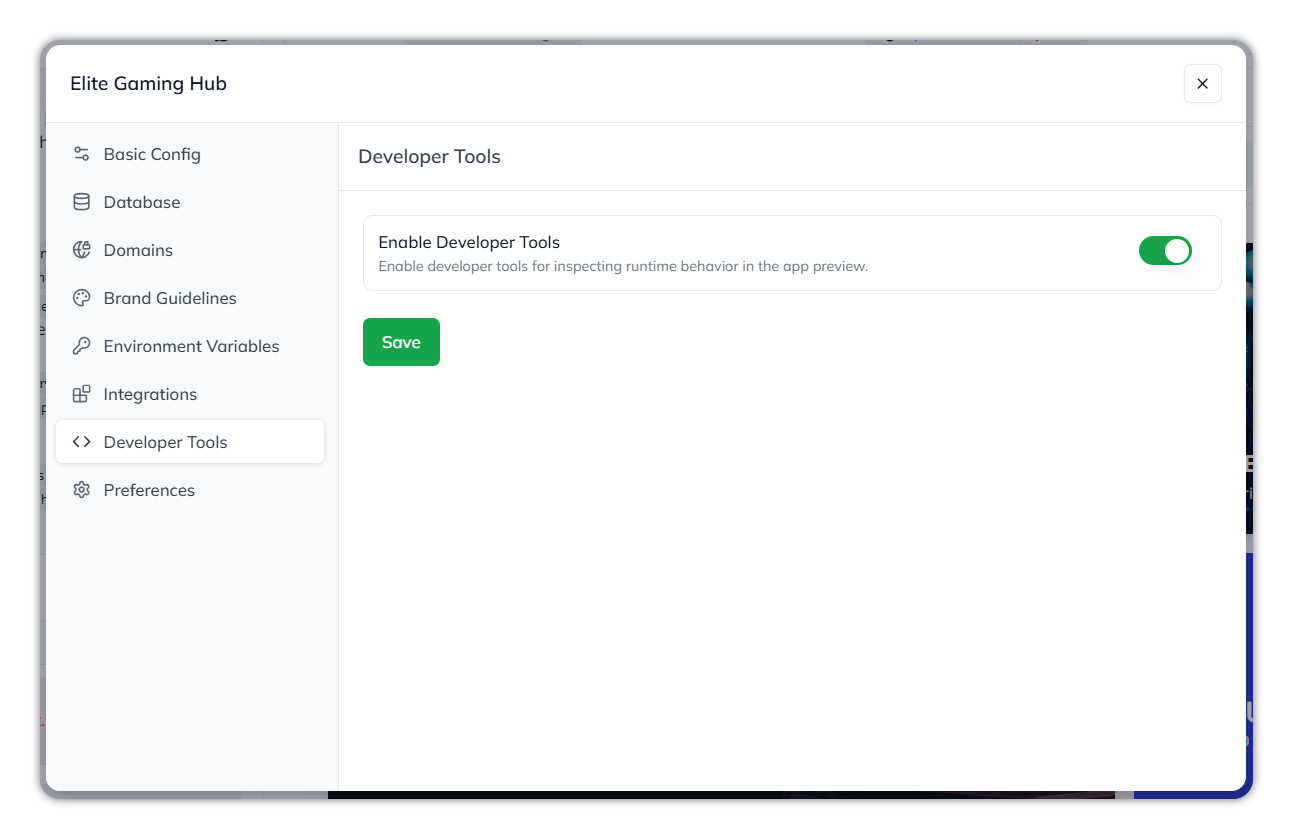The height and width of the screenshot is (839, 1293).
Task: Click the green Save button
Action: 401,342
